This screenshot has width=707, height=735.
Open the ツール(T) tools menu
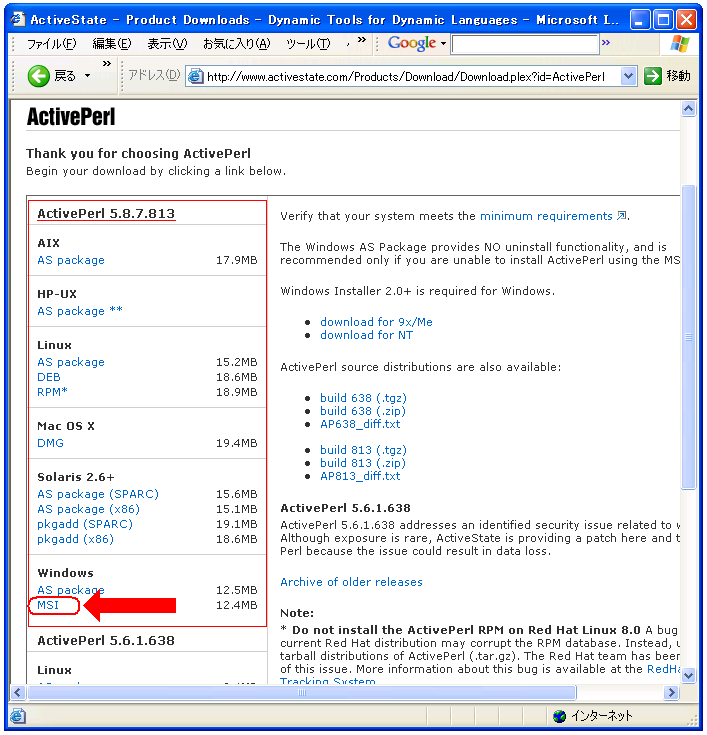[x=307, y=44]
